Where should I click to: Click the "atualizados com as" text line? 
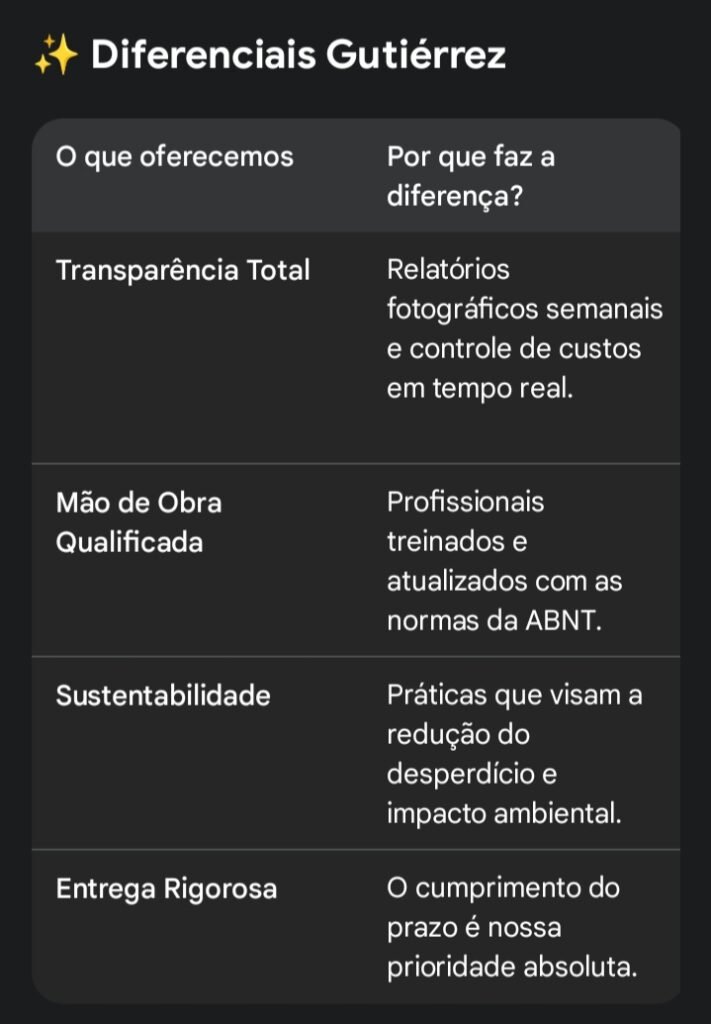click(x=504, y=582)
